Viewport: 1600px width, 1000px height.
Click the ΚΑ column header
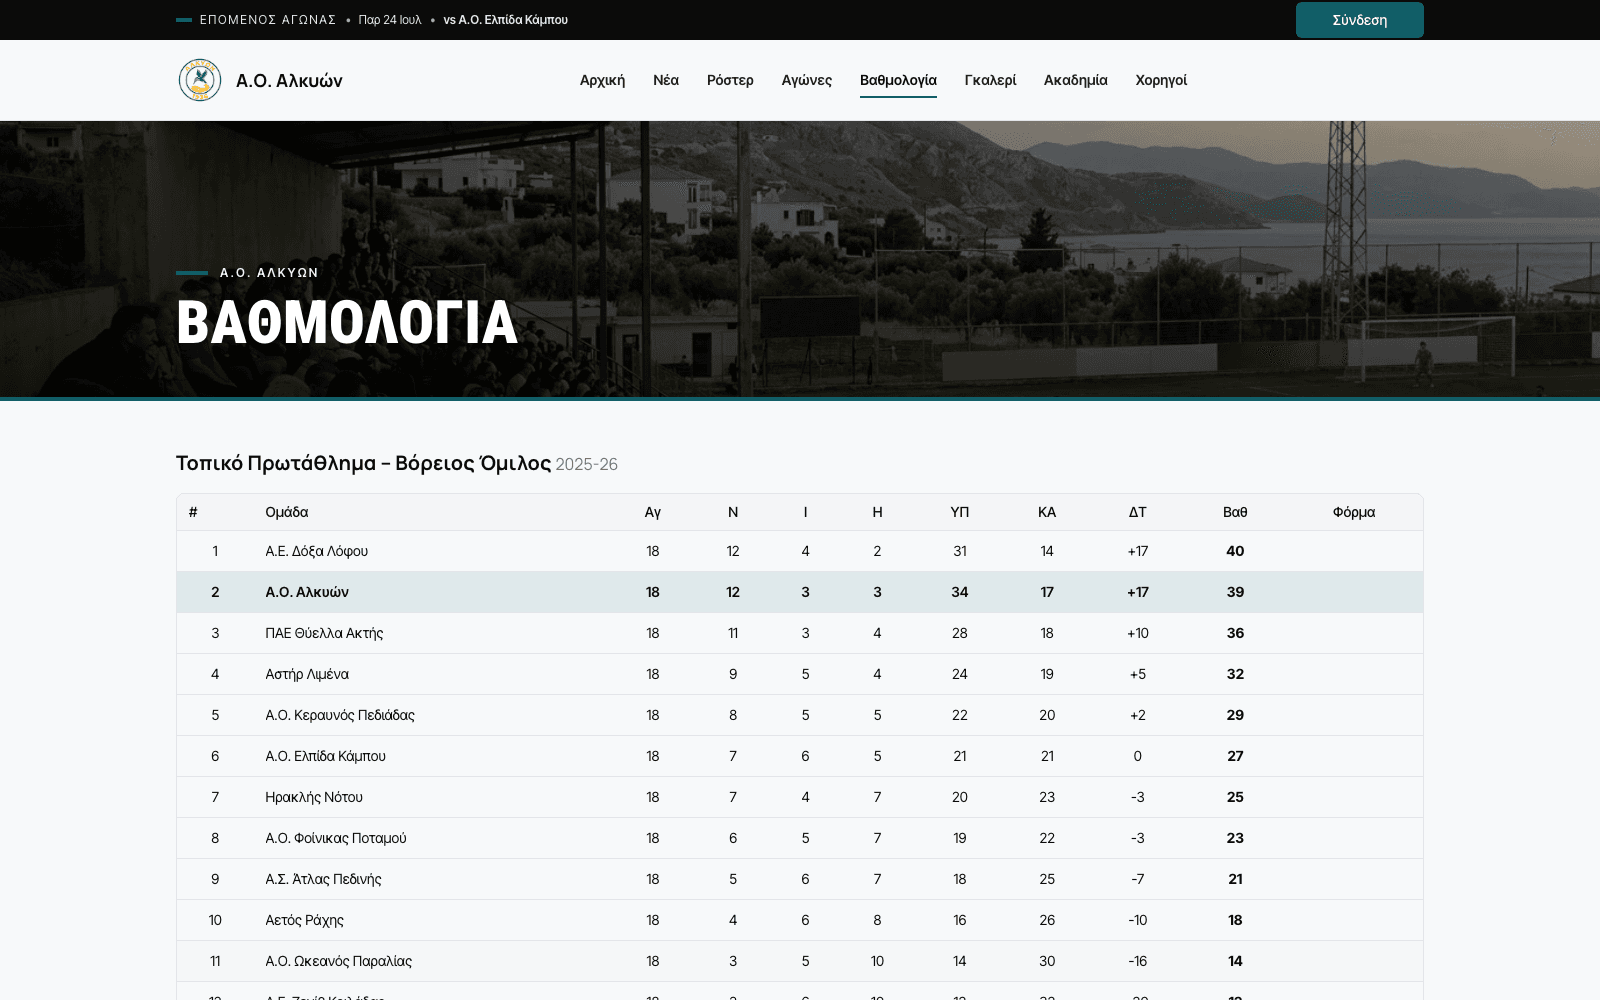[x=1047, y=512]
